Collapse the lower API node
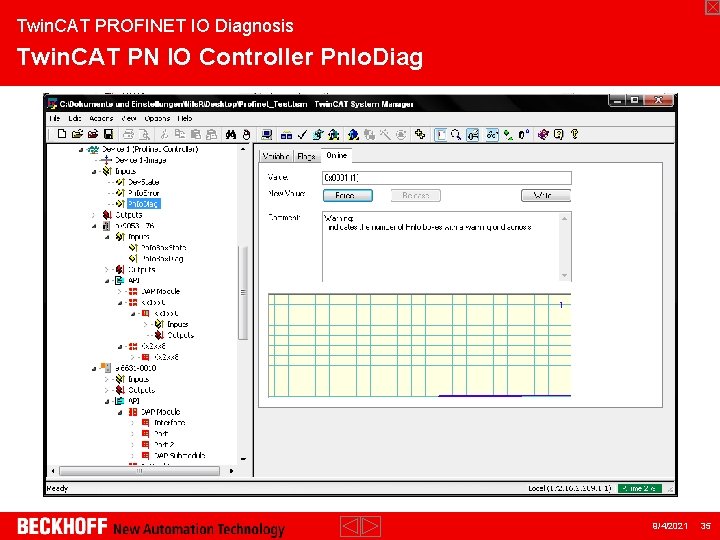720x540 pixels. click(x=107, y=401)
